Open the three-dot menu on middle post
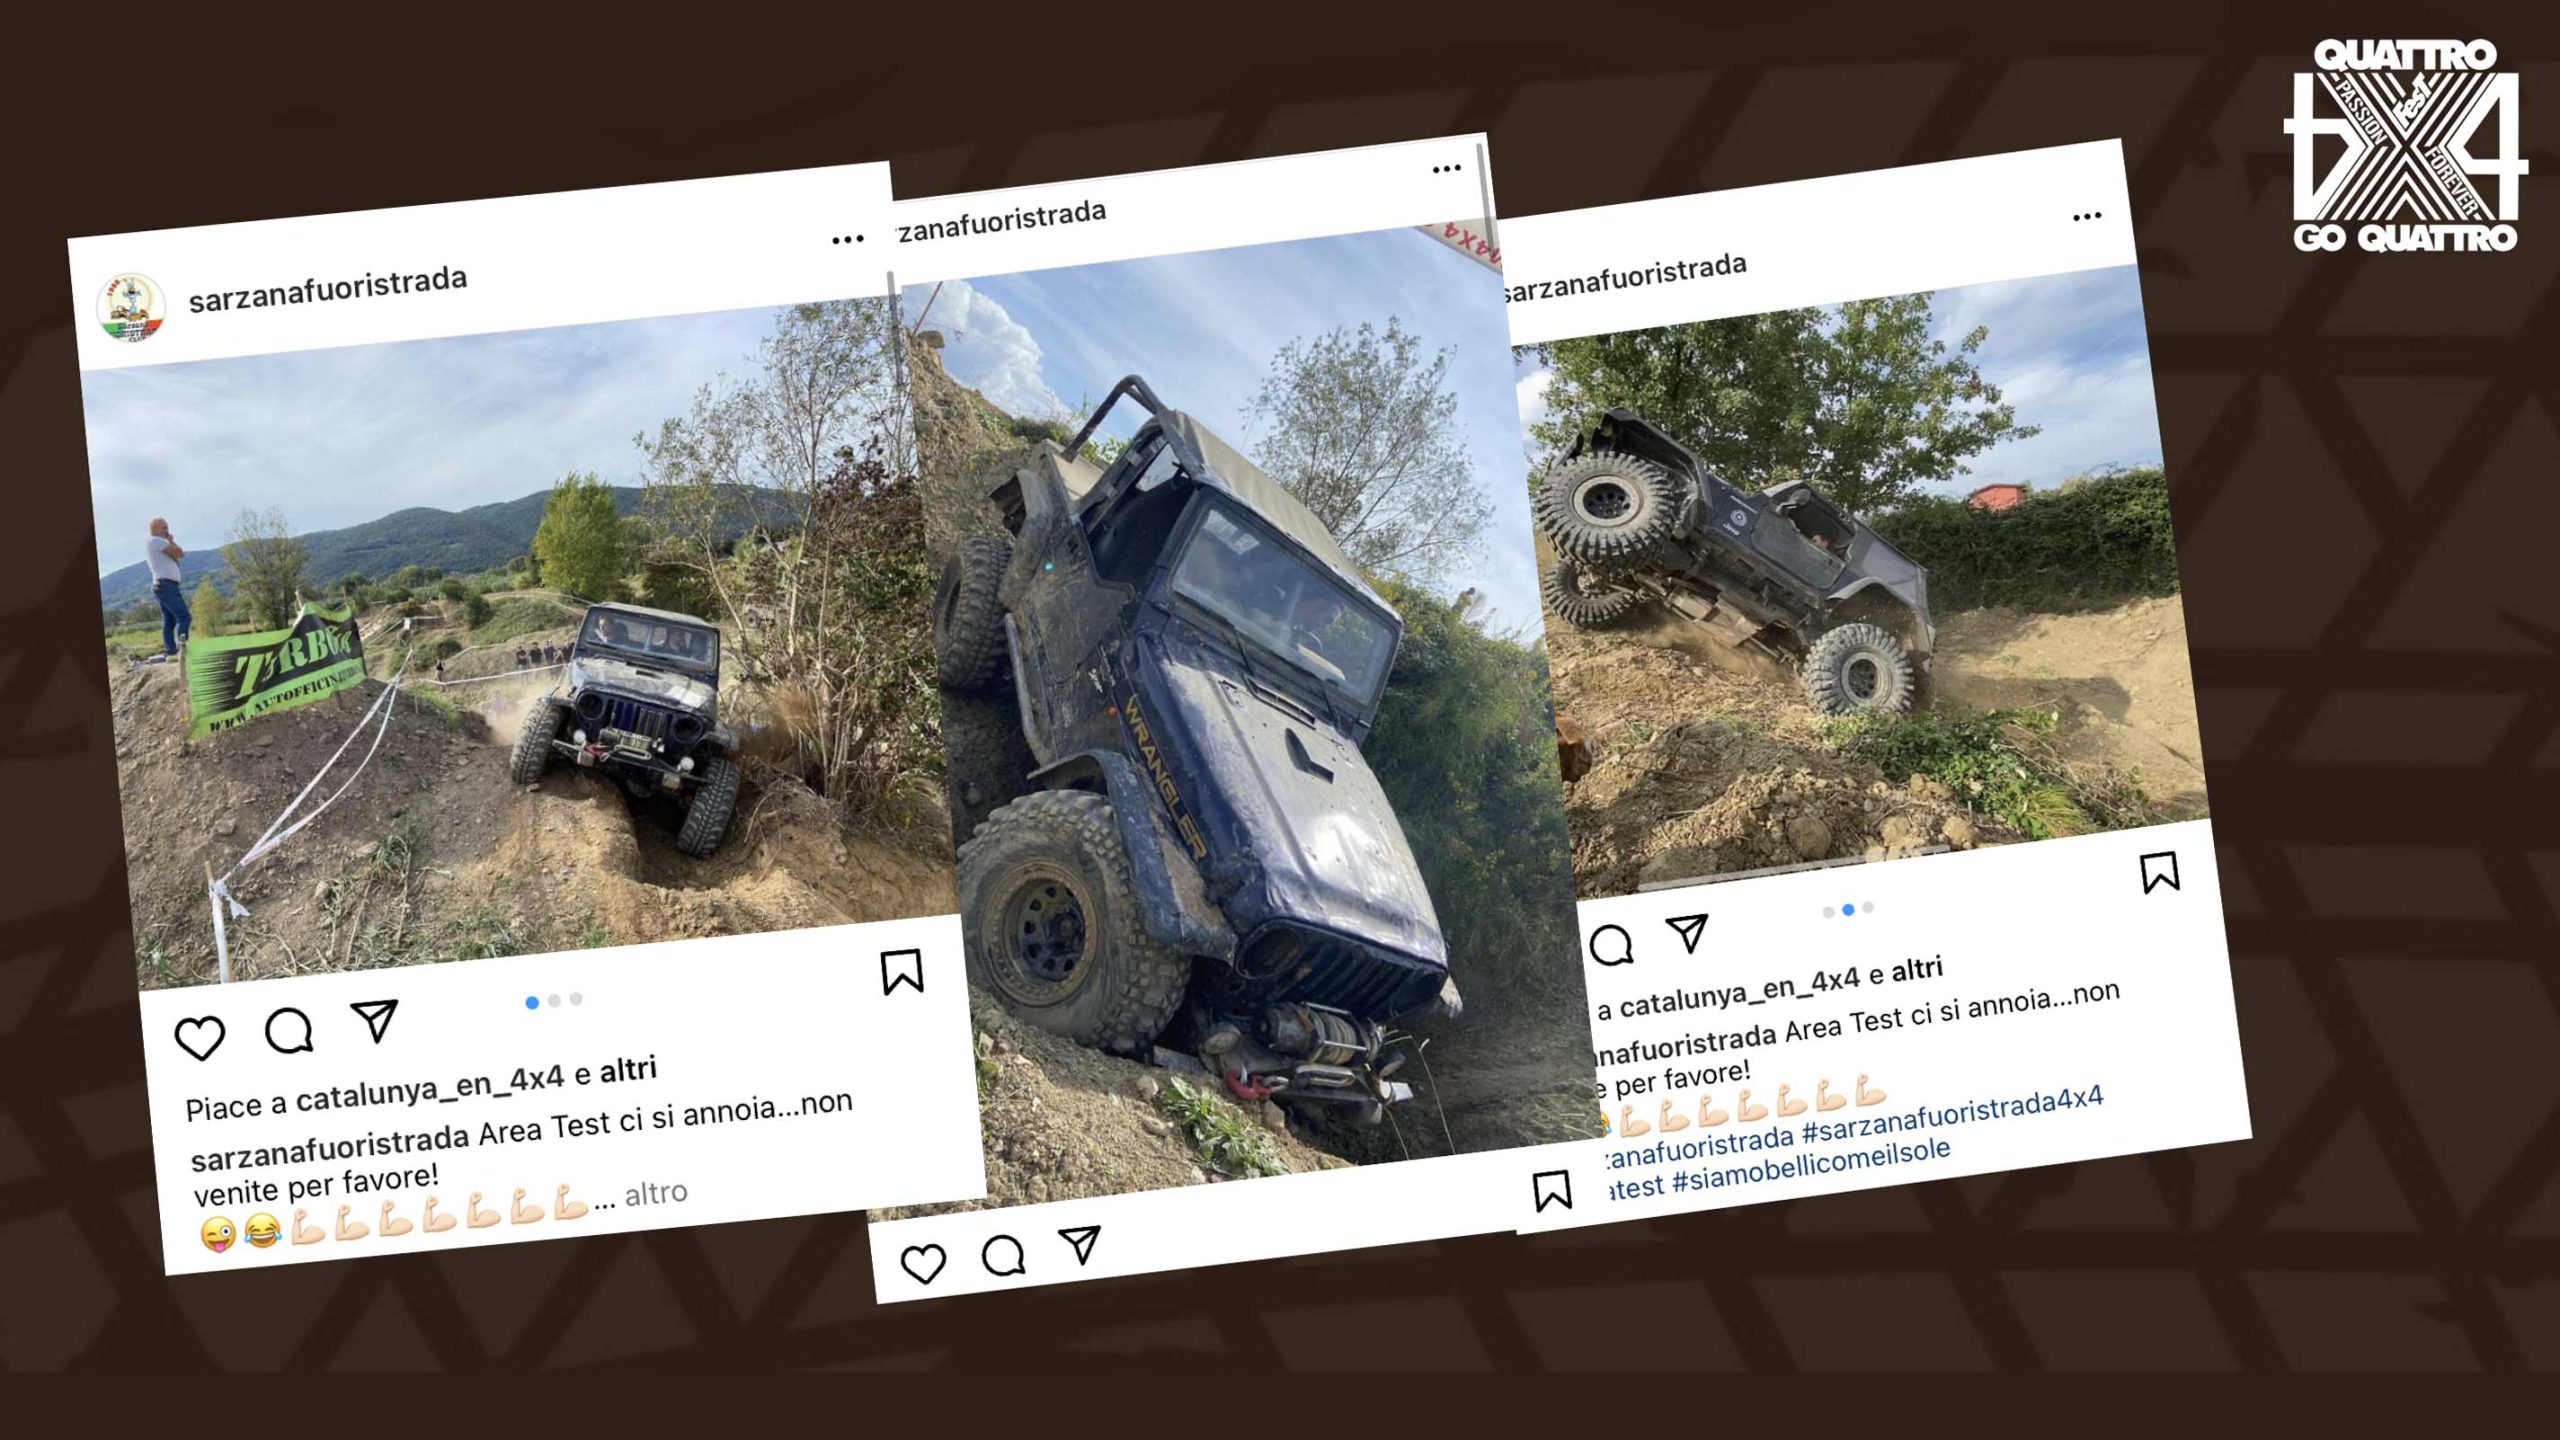 pyautogui.click(x=1446, y=169)
